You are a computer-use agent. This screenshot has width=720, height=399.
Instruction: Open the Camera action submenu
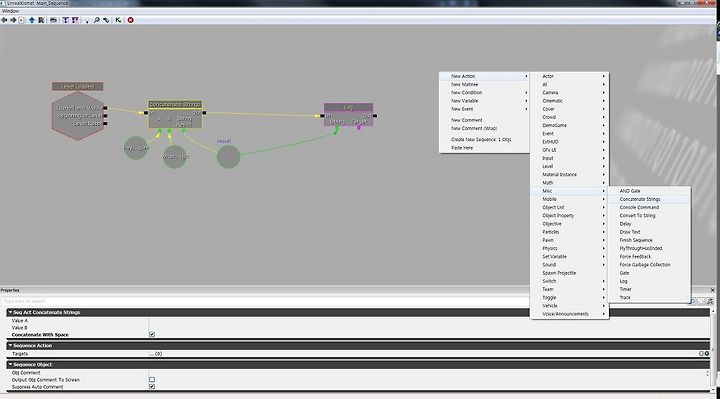tap(569, 93)
